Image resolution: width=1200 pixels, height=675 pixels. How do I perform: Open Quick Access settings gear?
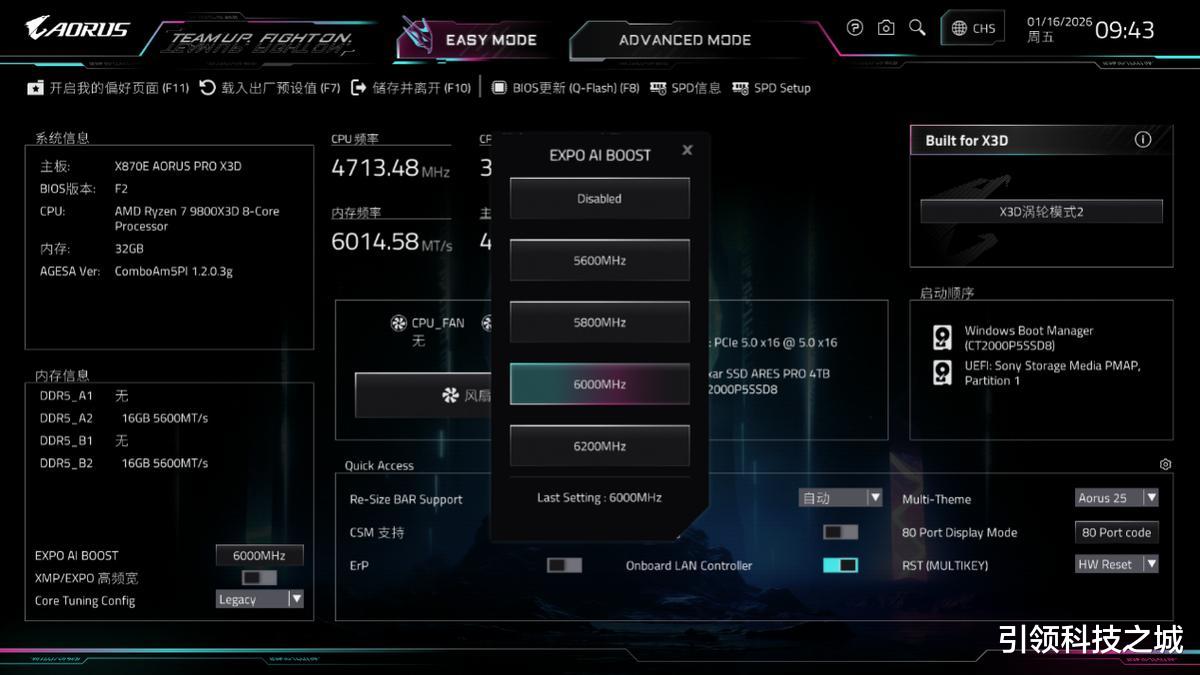[x=1165, y=464]
